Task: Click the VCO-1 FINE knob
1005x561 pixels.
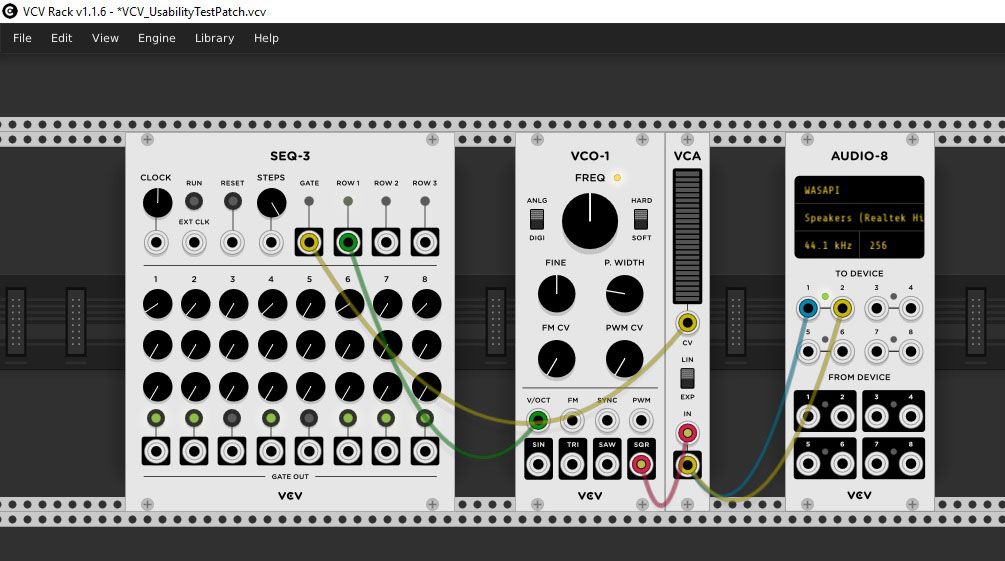Action: [556, 294]
